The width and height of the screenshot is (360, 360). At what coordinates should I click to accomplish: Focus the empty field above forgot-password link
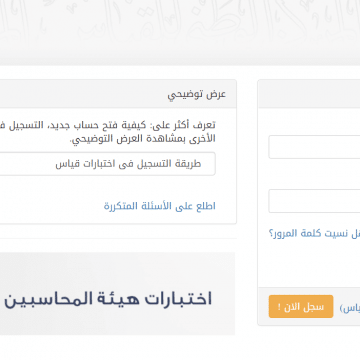click(x=314, y=201)
